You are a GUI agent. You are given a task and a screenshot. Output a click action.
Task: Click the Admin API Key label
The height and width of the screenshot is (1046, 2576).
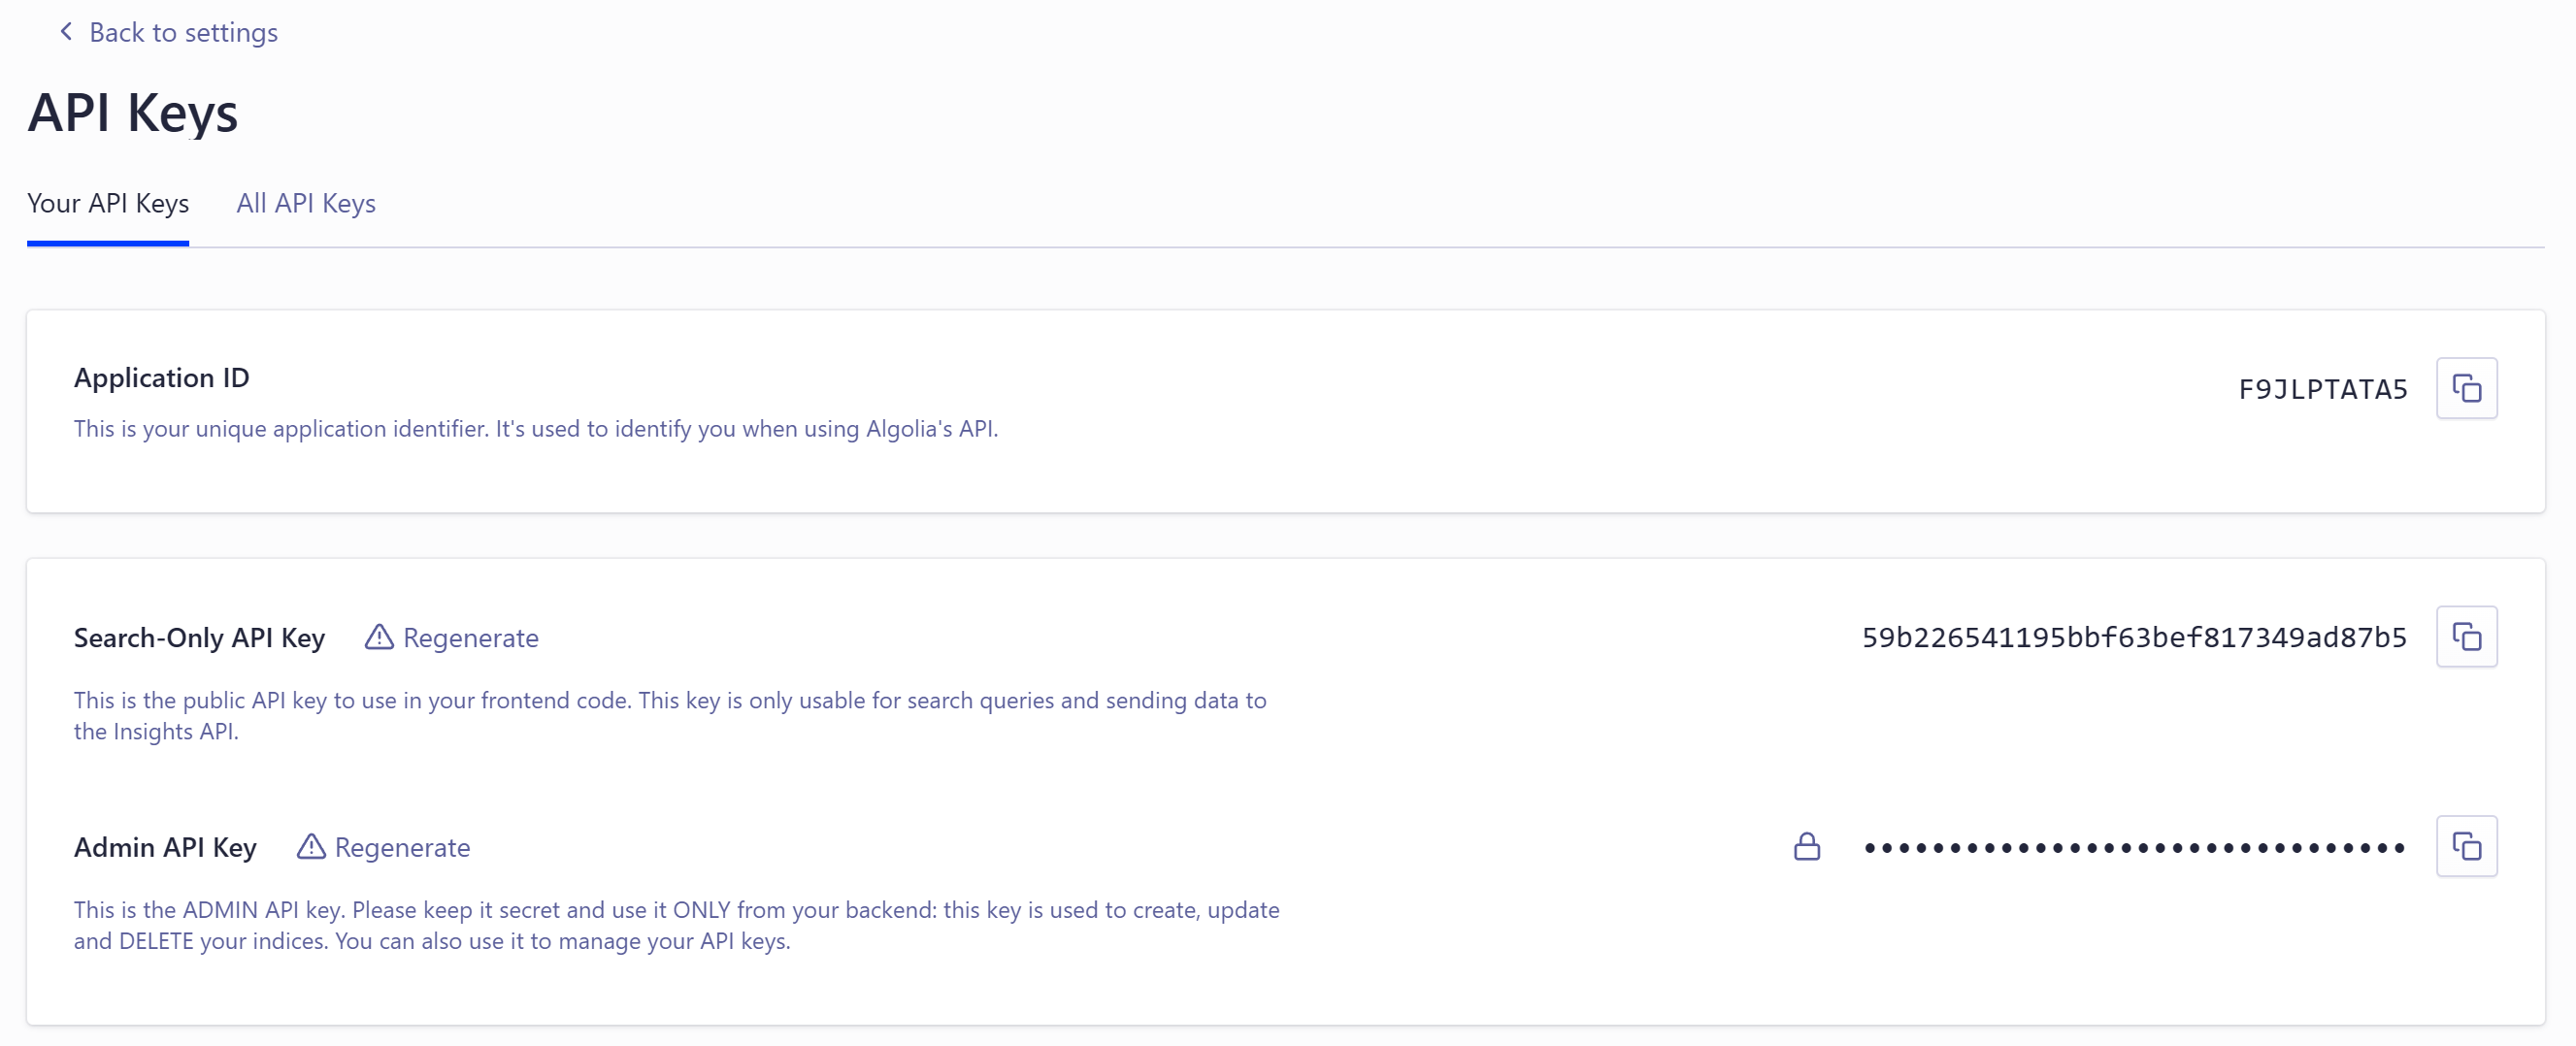point(165,848)
